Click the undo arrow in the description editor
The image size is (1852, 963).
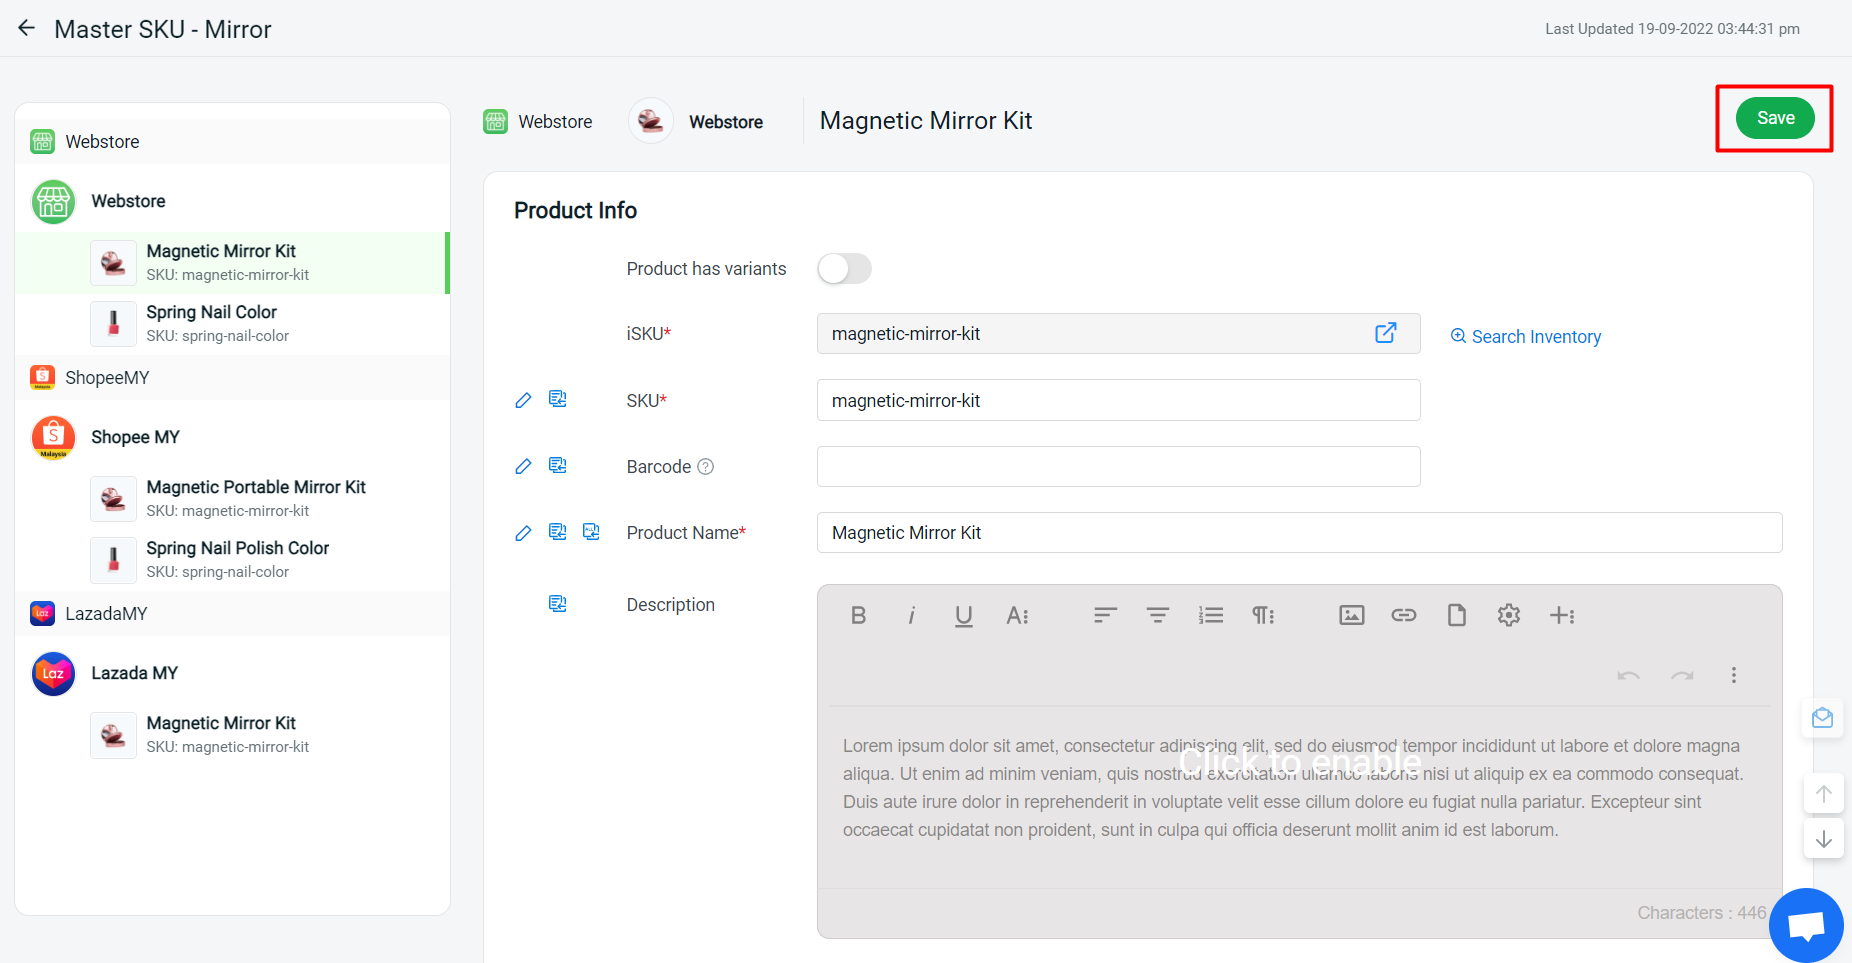[1629, 675]
